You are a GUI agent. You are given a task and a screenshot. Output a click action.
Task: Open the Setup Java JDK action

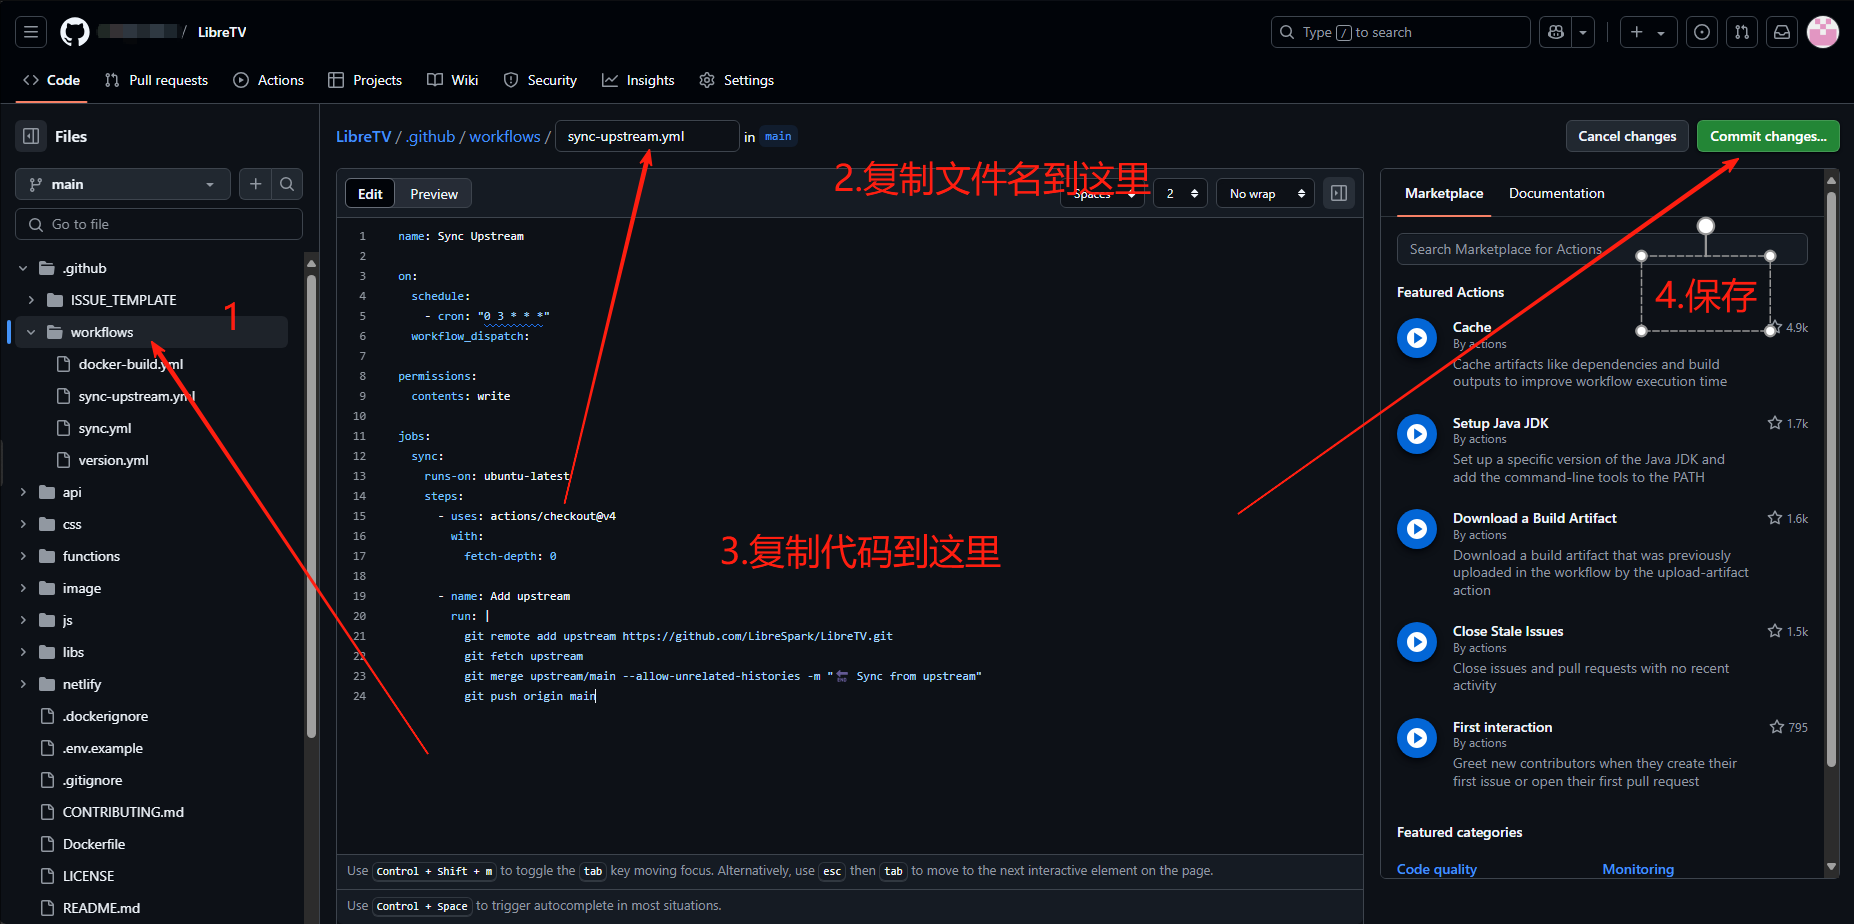pyautogui.click(x=1501, y=423)
